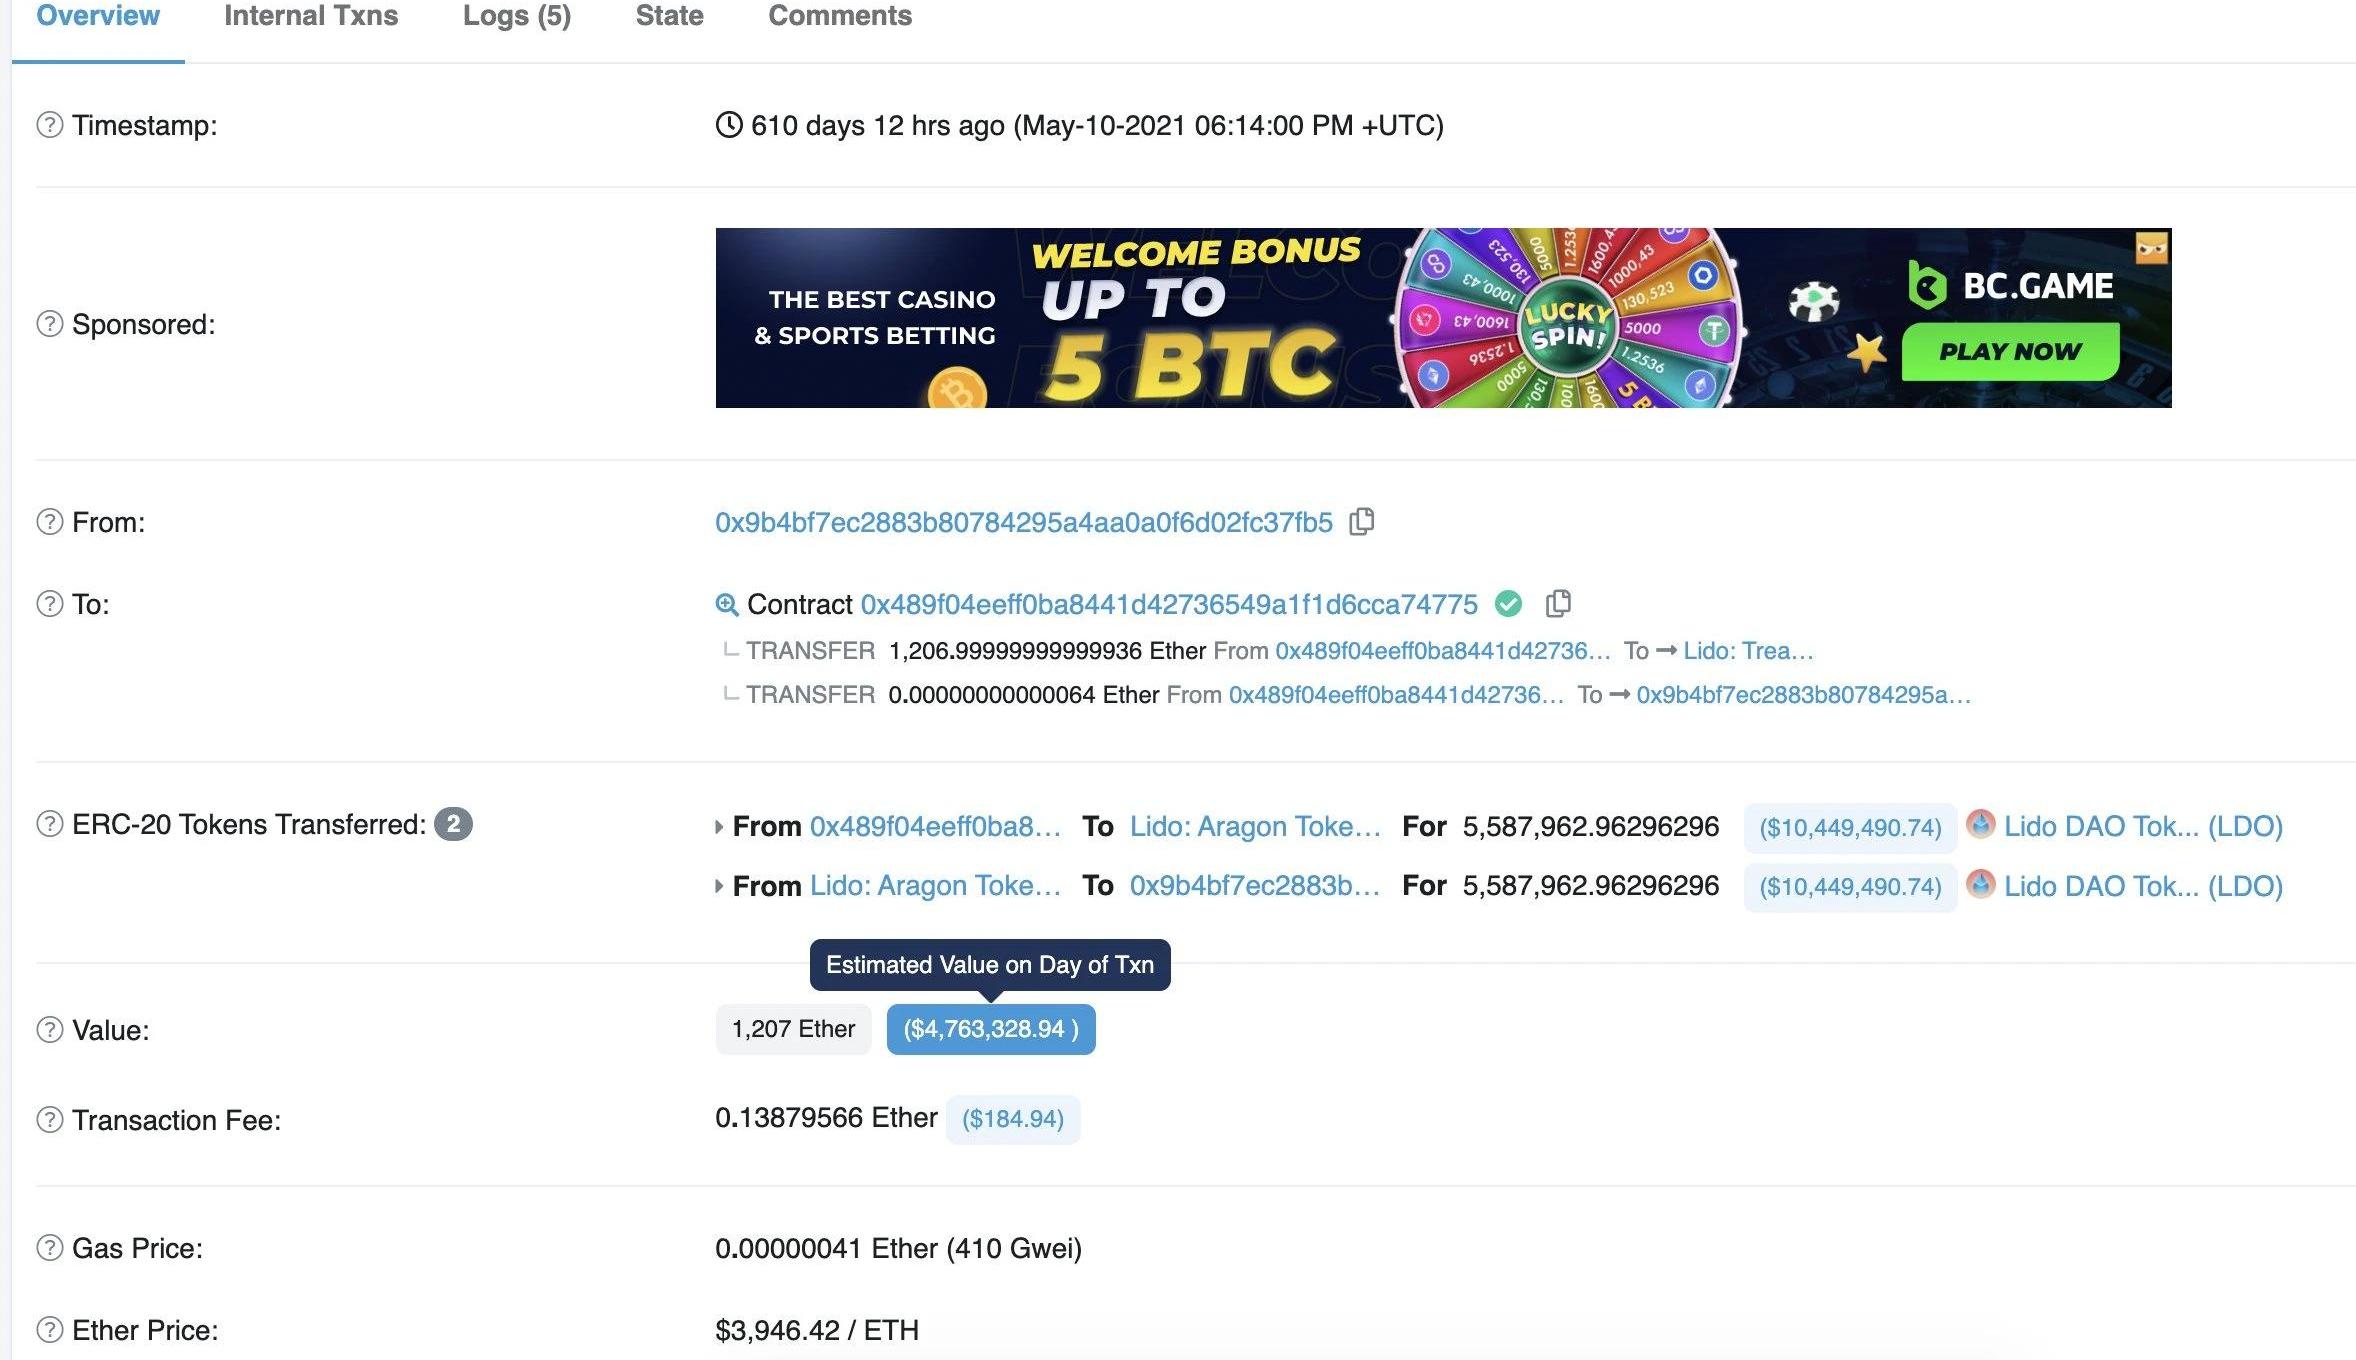Open recipient 0x9b4bf7ec2883b80784295a... link
Image resolution: width=2356 pixels, height=1360 pixels.
pos(1804,695)
